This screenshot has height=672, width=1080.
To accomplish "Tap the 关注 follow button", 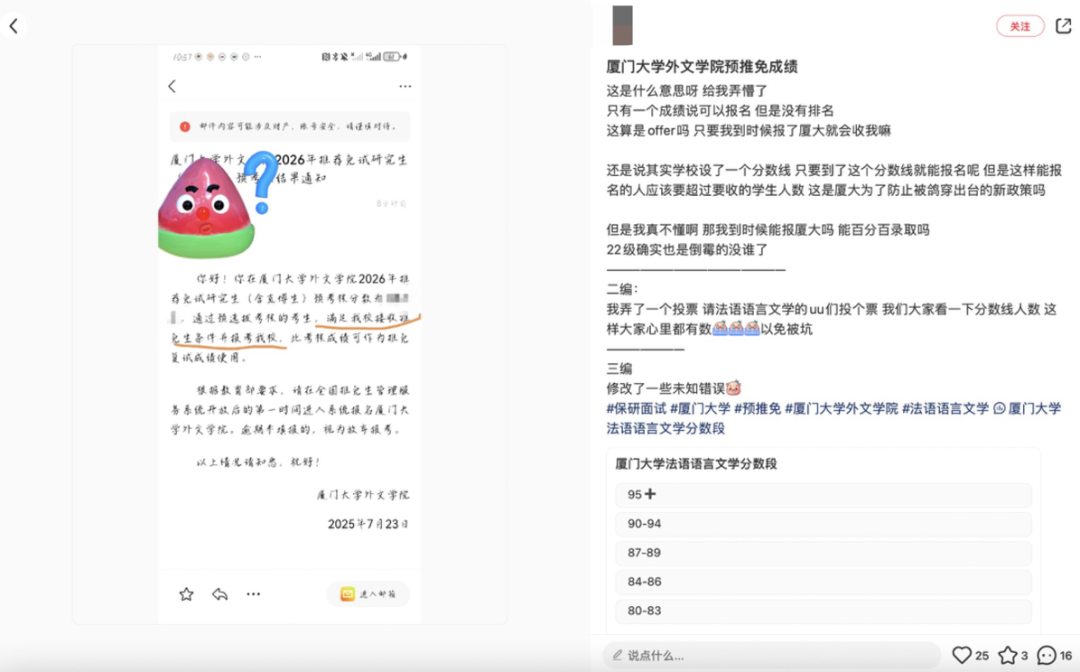I will [x=1020, y=27].
